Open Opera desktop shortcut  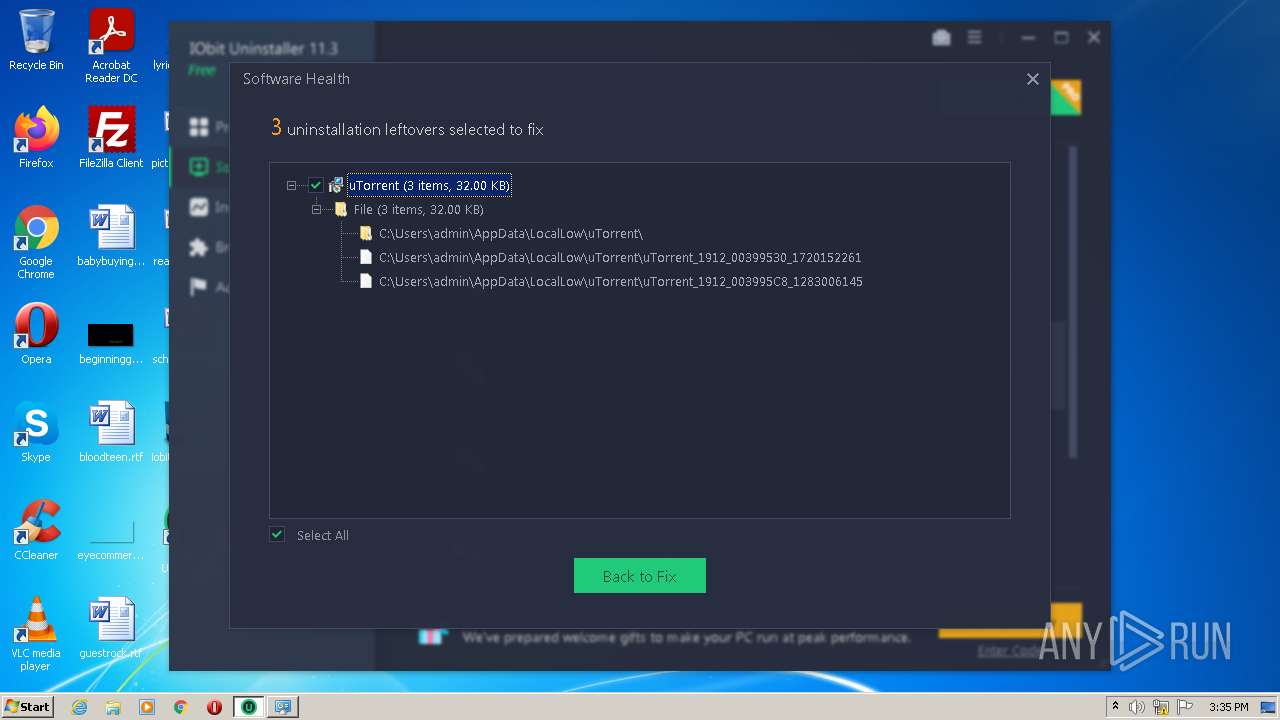pyautogui.click(x=36, y=334)
